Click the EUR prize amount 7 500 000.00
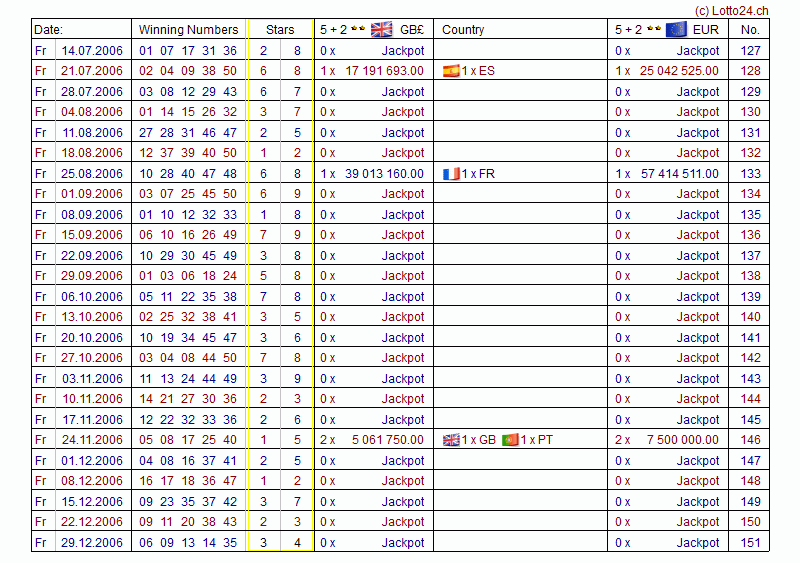 click(680, 440)
